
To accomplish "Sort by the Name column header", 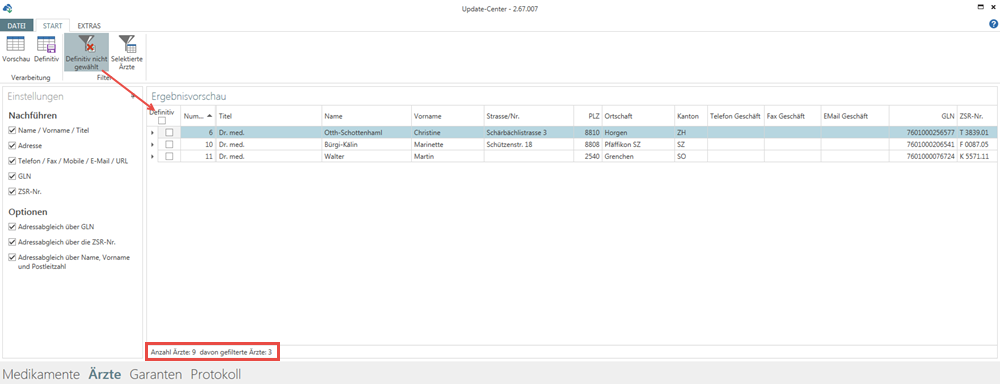I will [366, 116].
